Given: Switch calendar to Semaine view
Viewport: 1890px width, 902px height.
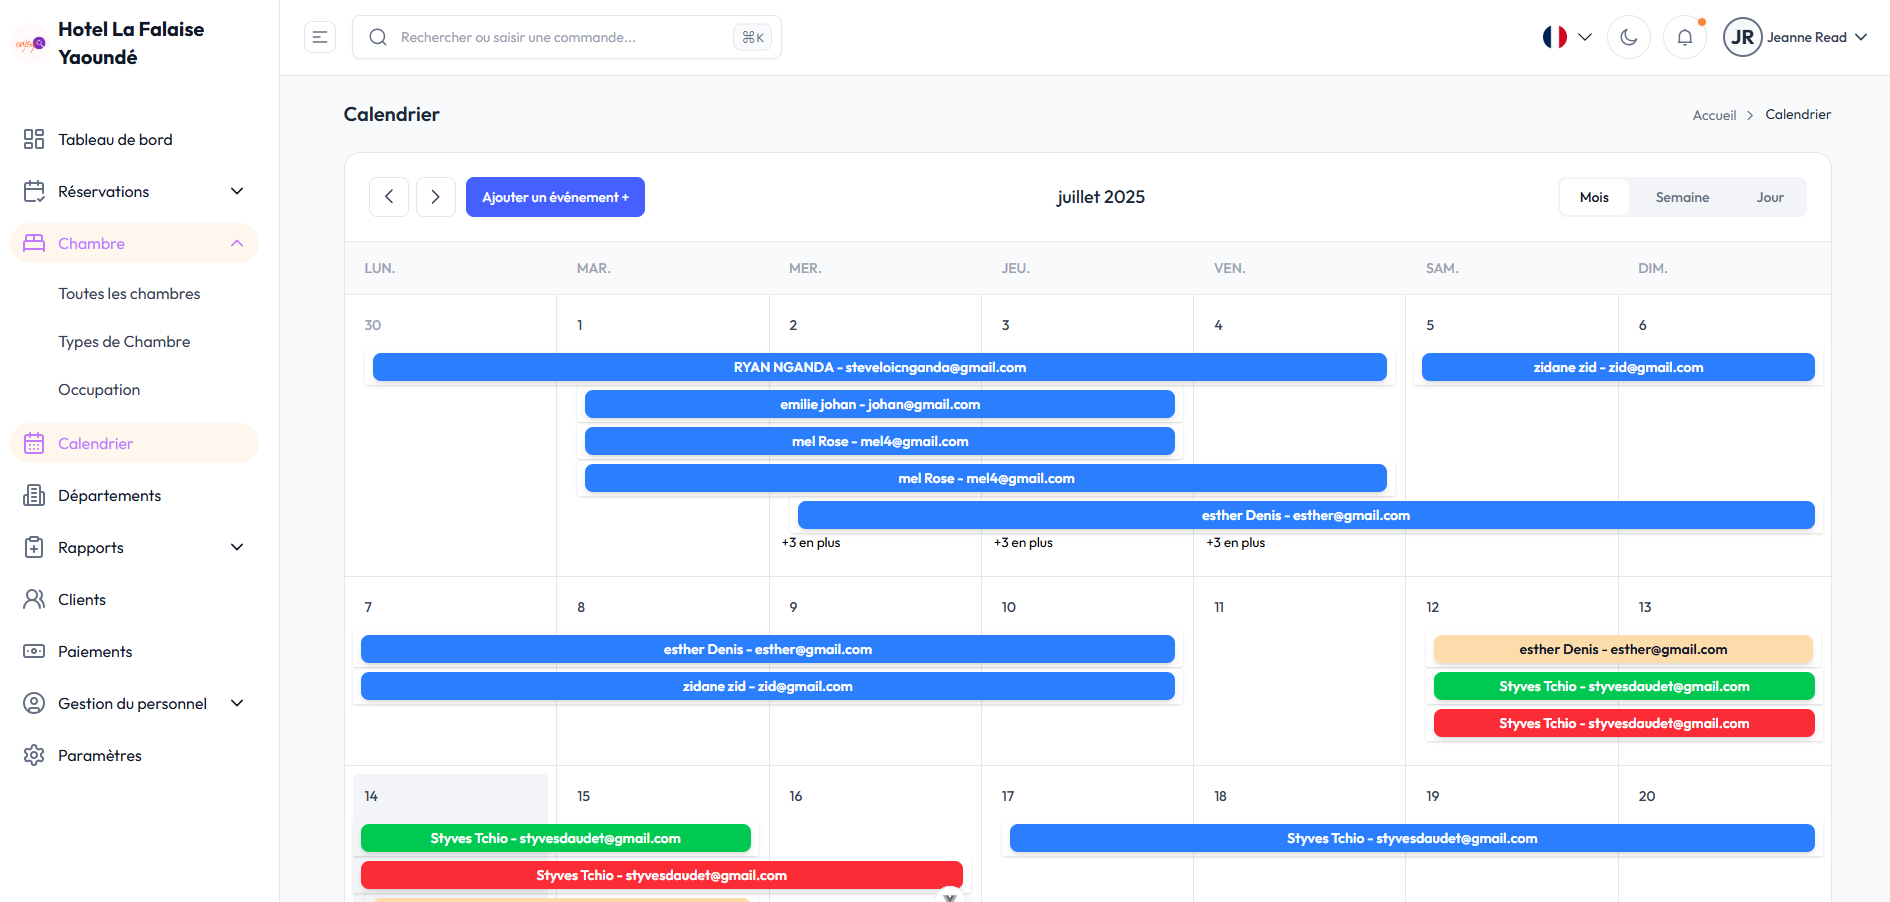Looking at the screenshot, I should [x=1682, y=198].
